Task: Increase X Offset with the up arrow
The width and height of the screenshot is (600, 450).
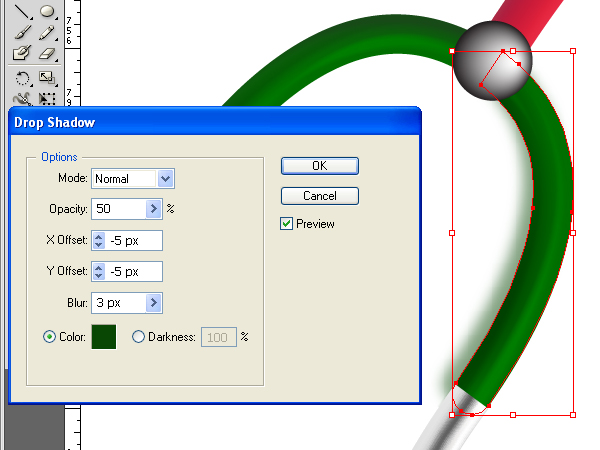Action: click(x=99, y=236)
